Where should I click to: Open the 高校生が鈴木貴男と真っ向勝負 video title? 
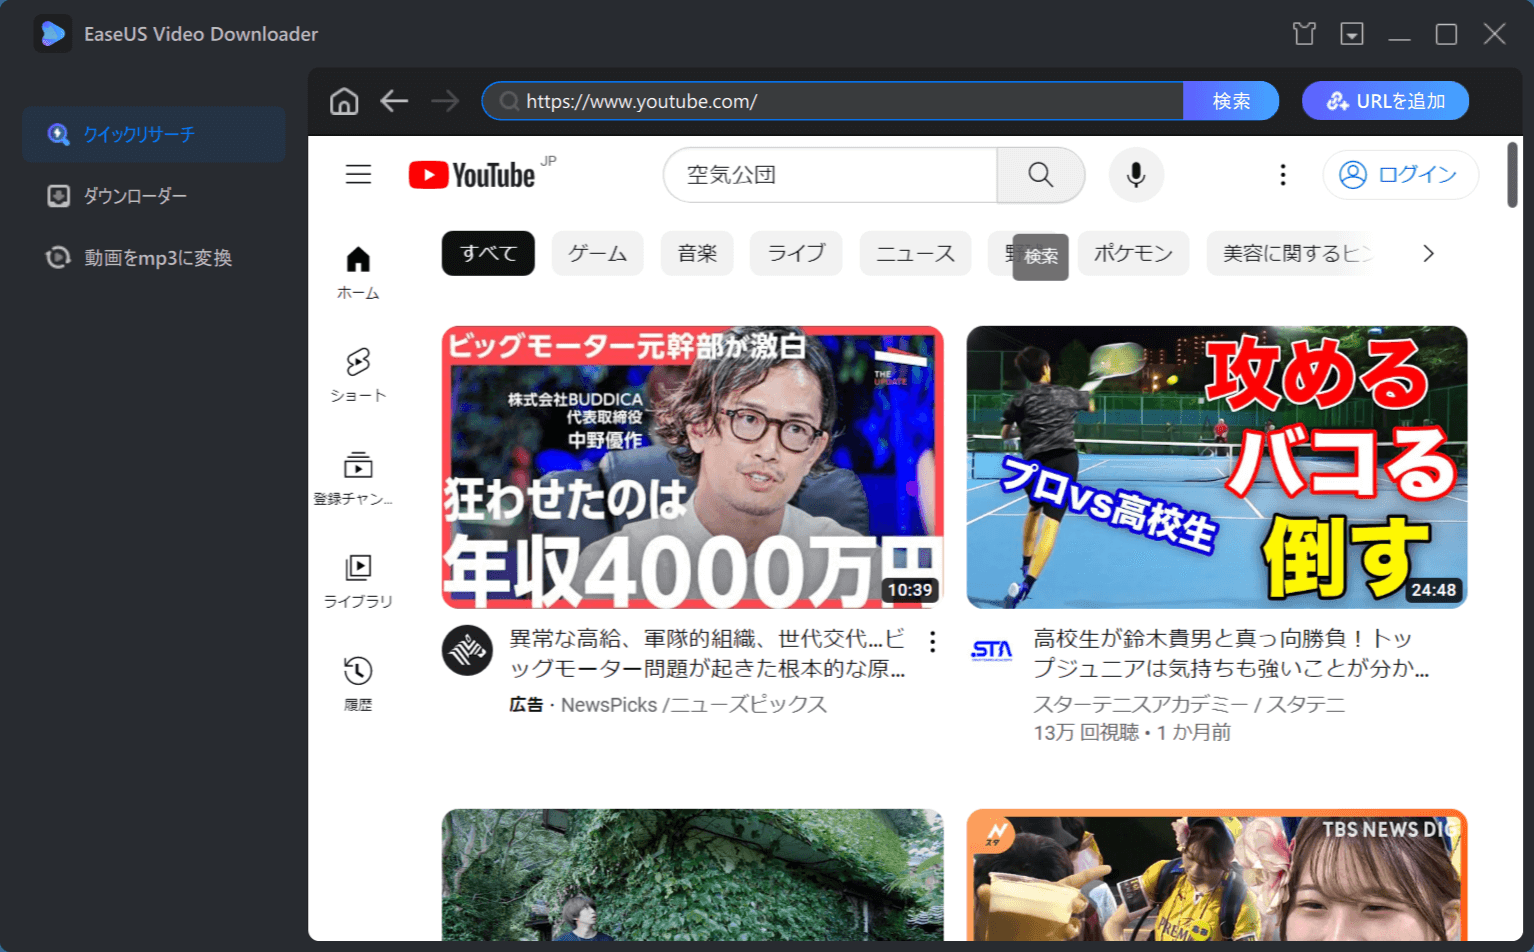coord(1231,653)
